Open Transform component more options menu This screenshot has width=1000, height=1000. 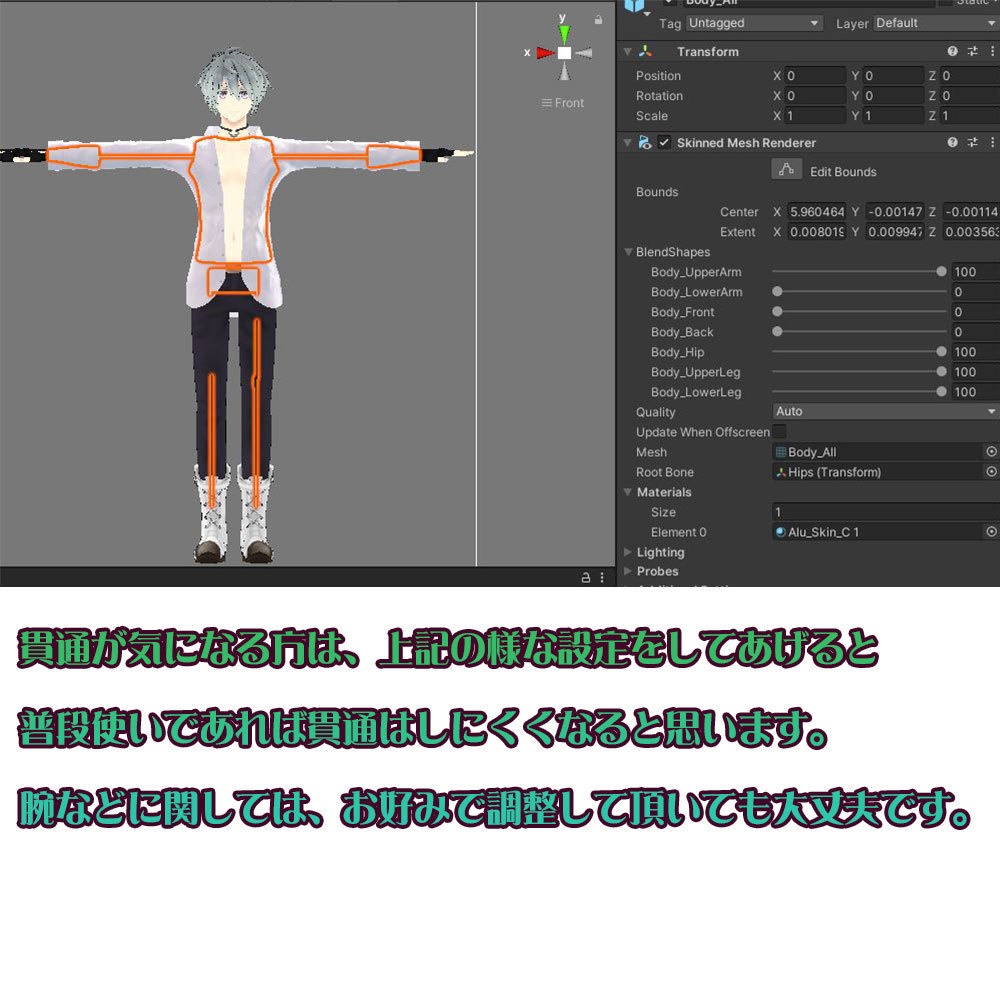(992, 51)
